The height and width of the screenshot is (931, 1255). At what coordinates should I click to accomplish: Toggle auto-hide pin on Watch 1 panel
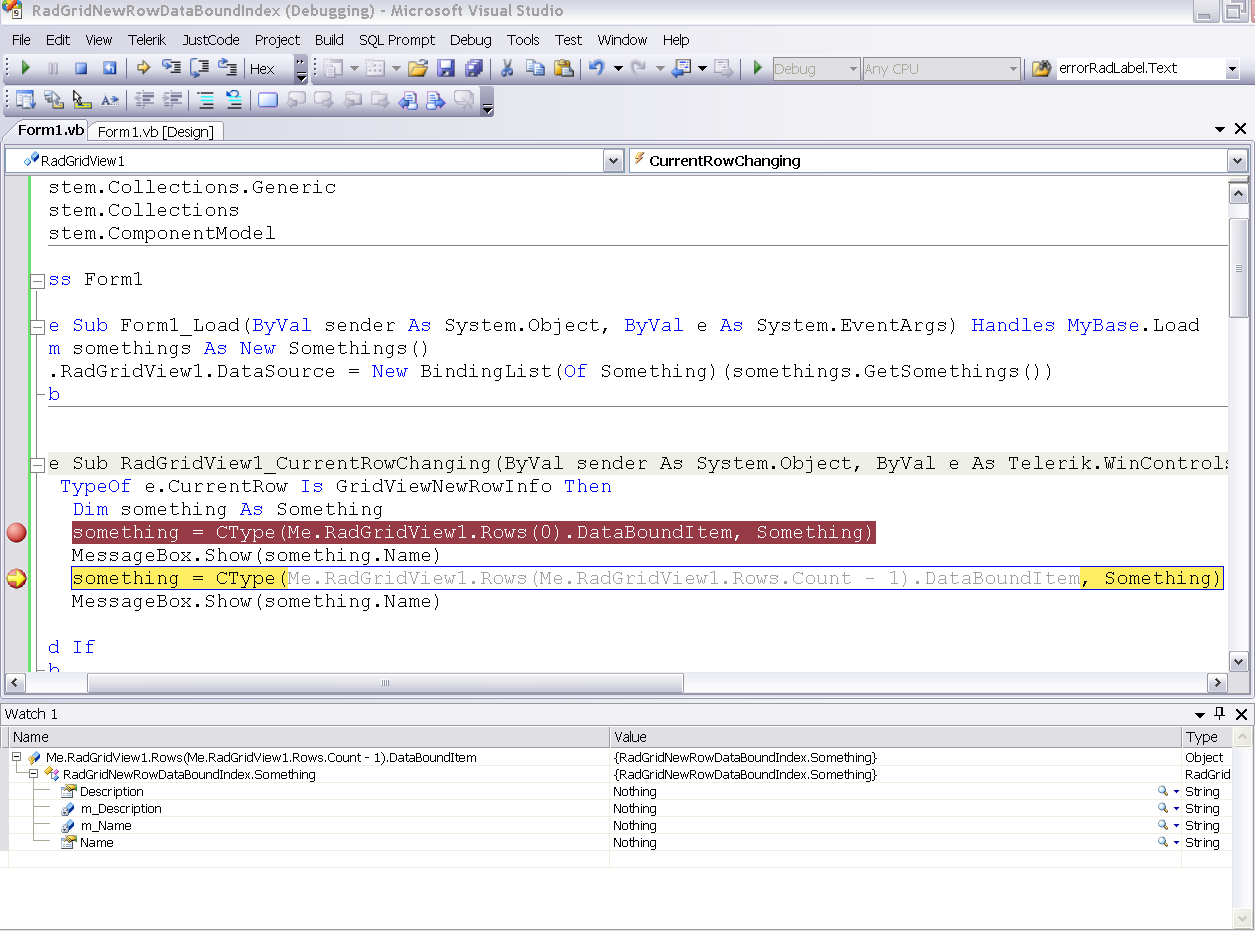coord(1219,714)
